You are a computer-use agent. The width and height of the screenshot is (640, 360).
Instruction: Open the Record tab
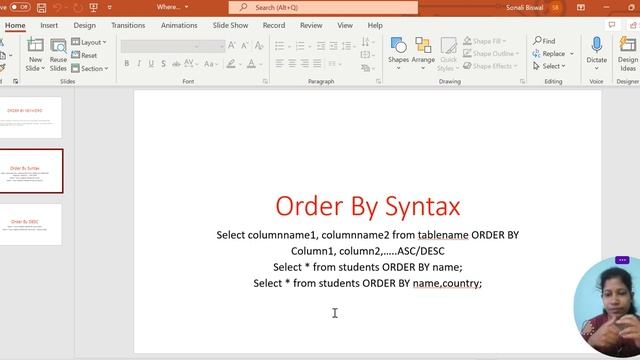tap(274, 25)
